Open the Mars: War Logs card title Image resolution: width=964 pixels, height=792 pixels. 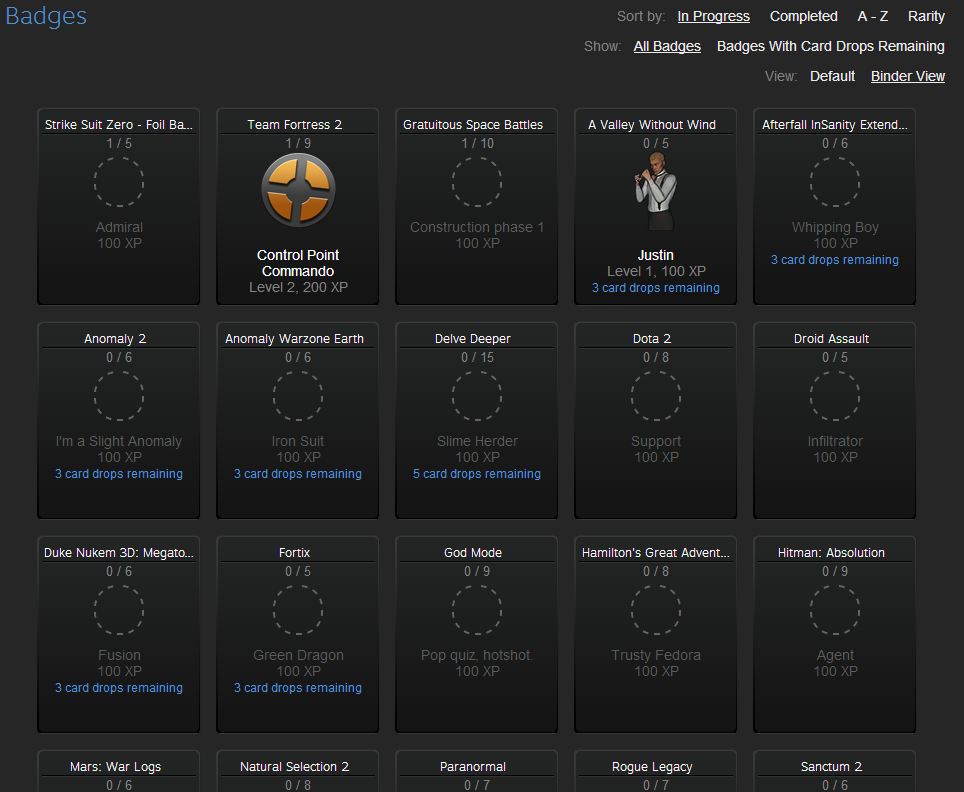coord(115,767)
